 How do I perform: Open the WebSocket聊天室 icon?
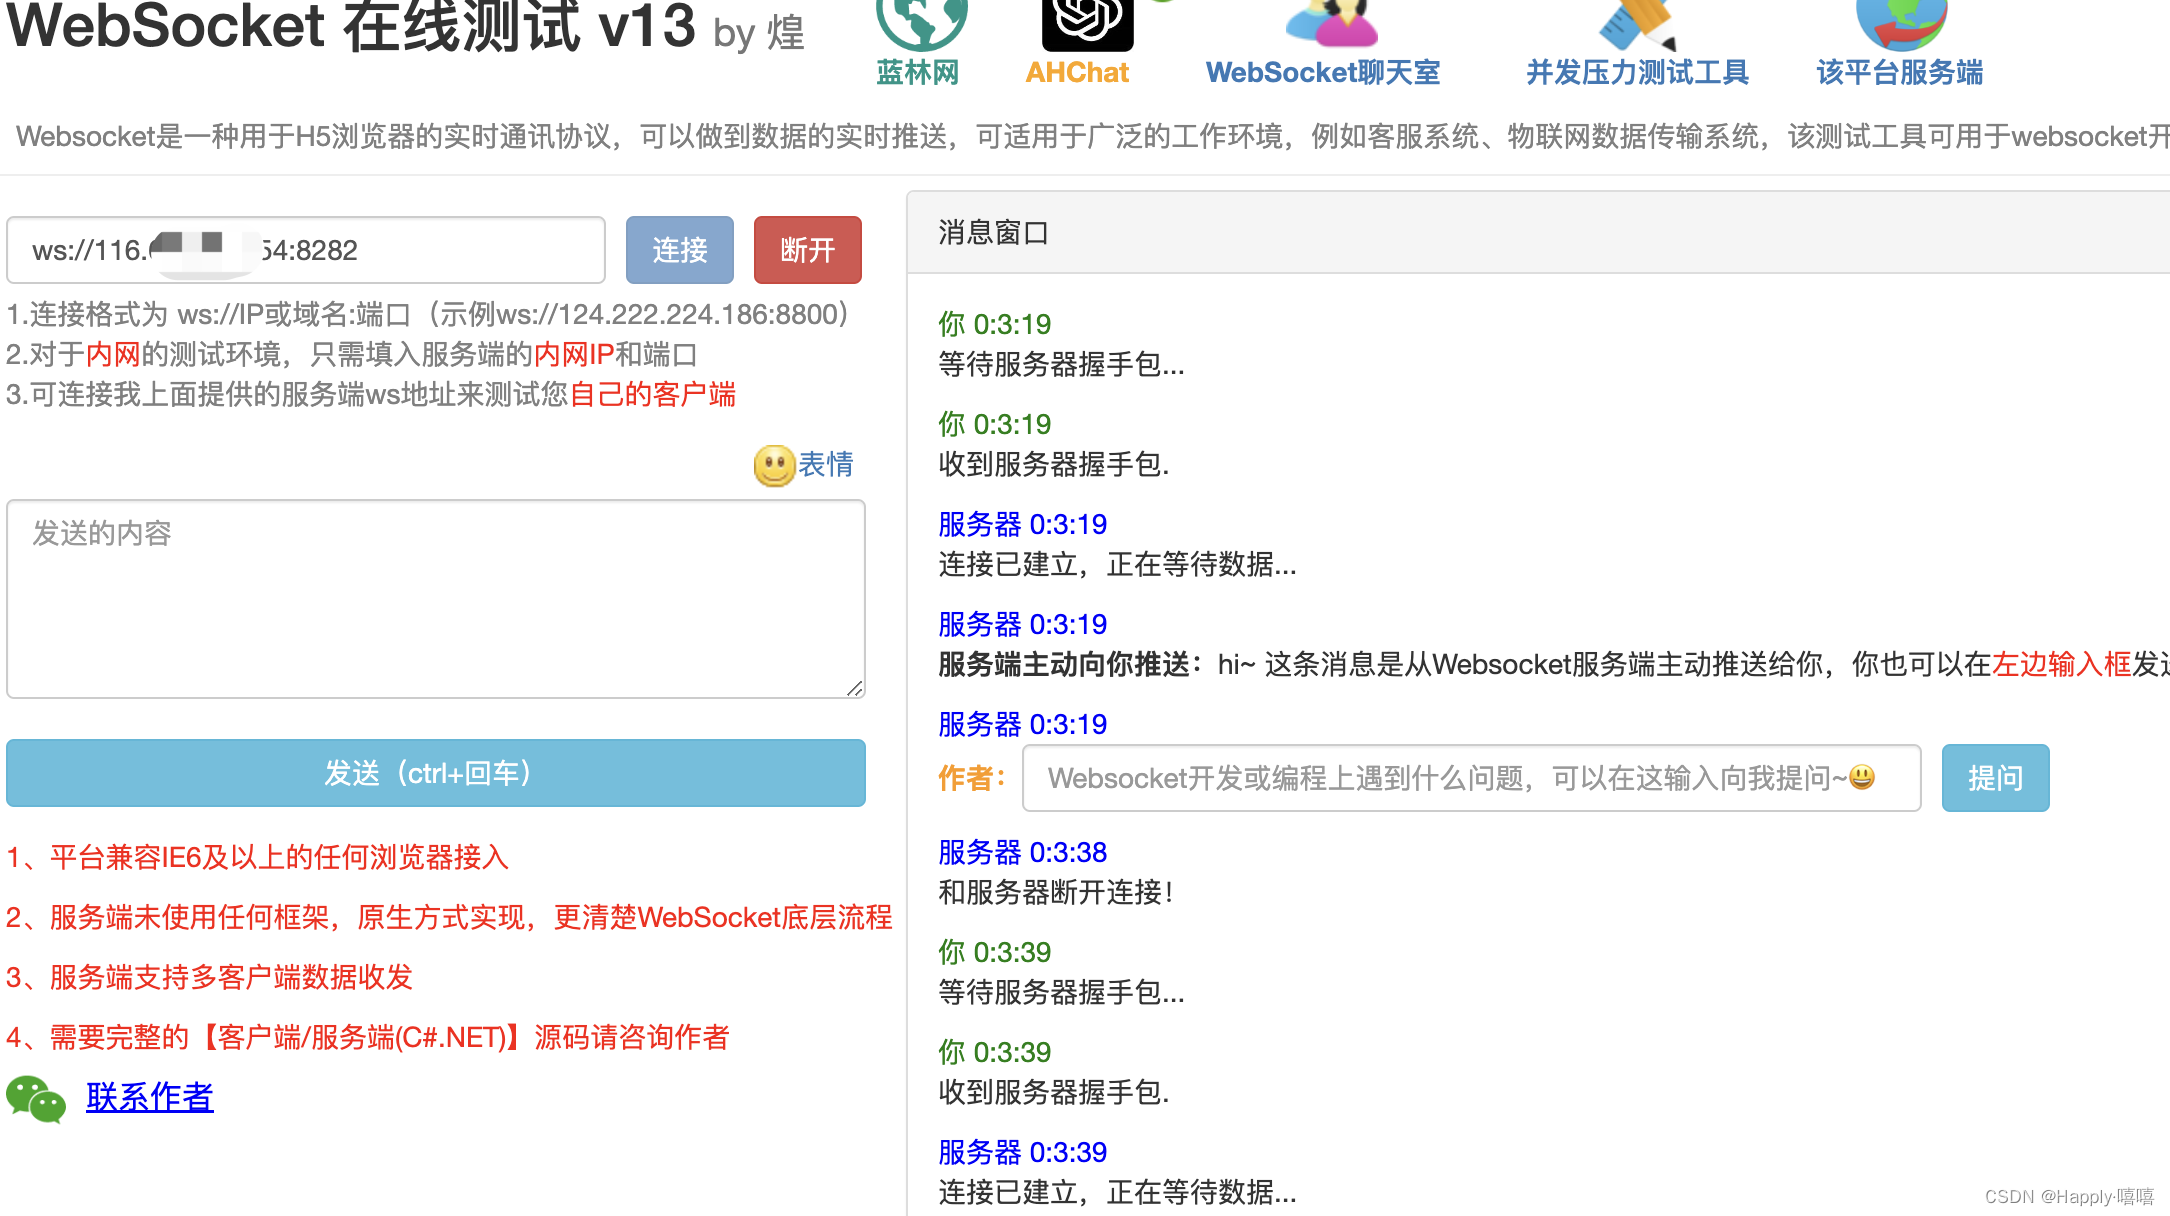coord(1332,24)
